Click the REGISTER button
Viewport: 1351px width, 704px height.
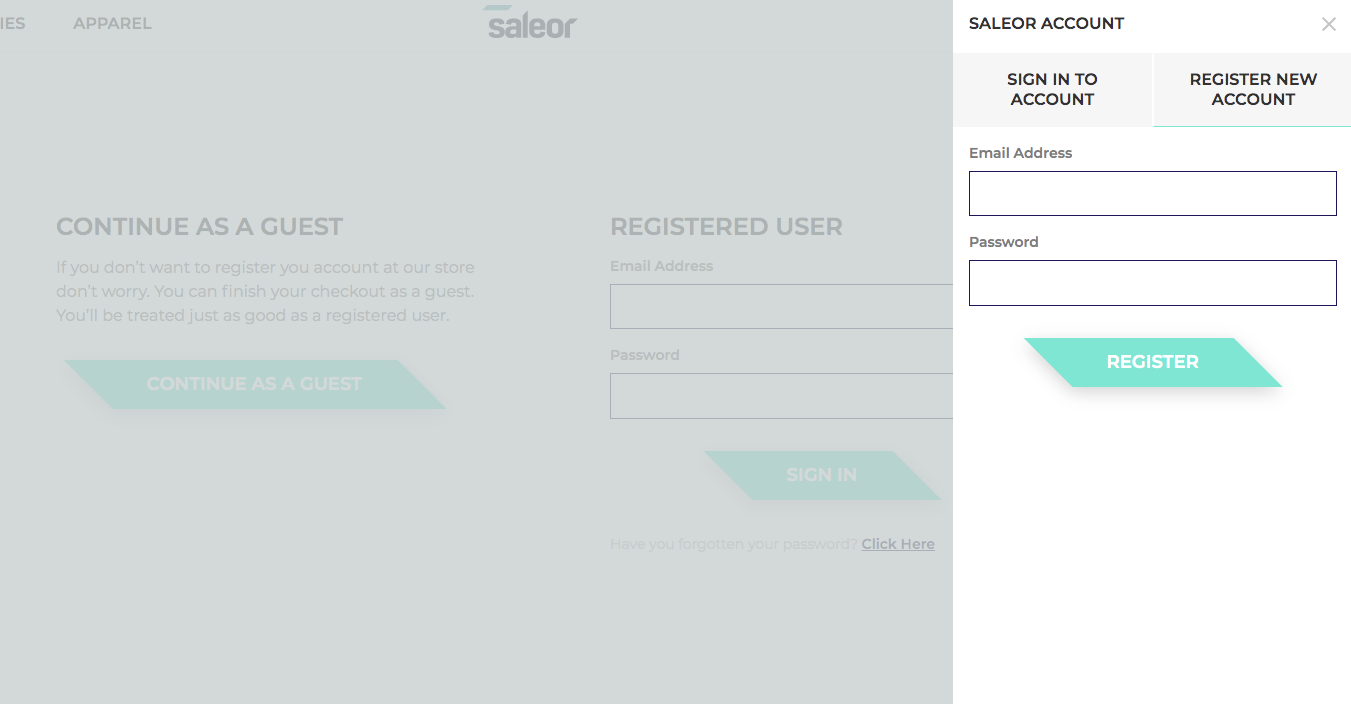(x=1152, y=362)
